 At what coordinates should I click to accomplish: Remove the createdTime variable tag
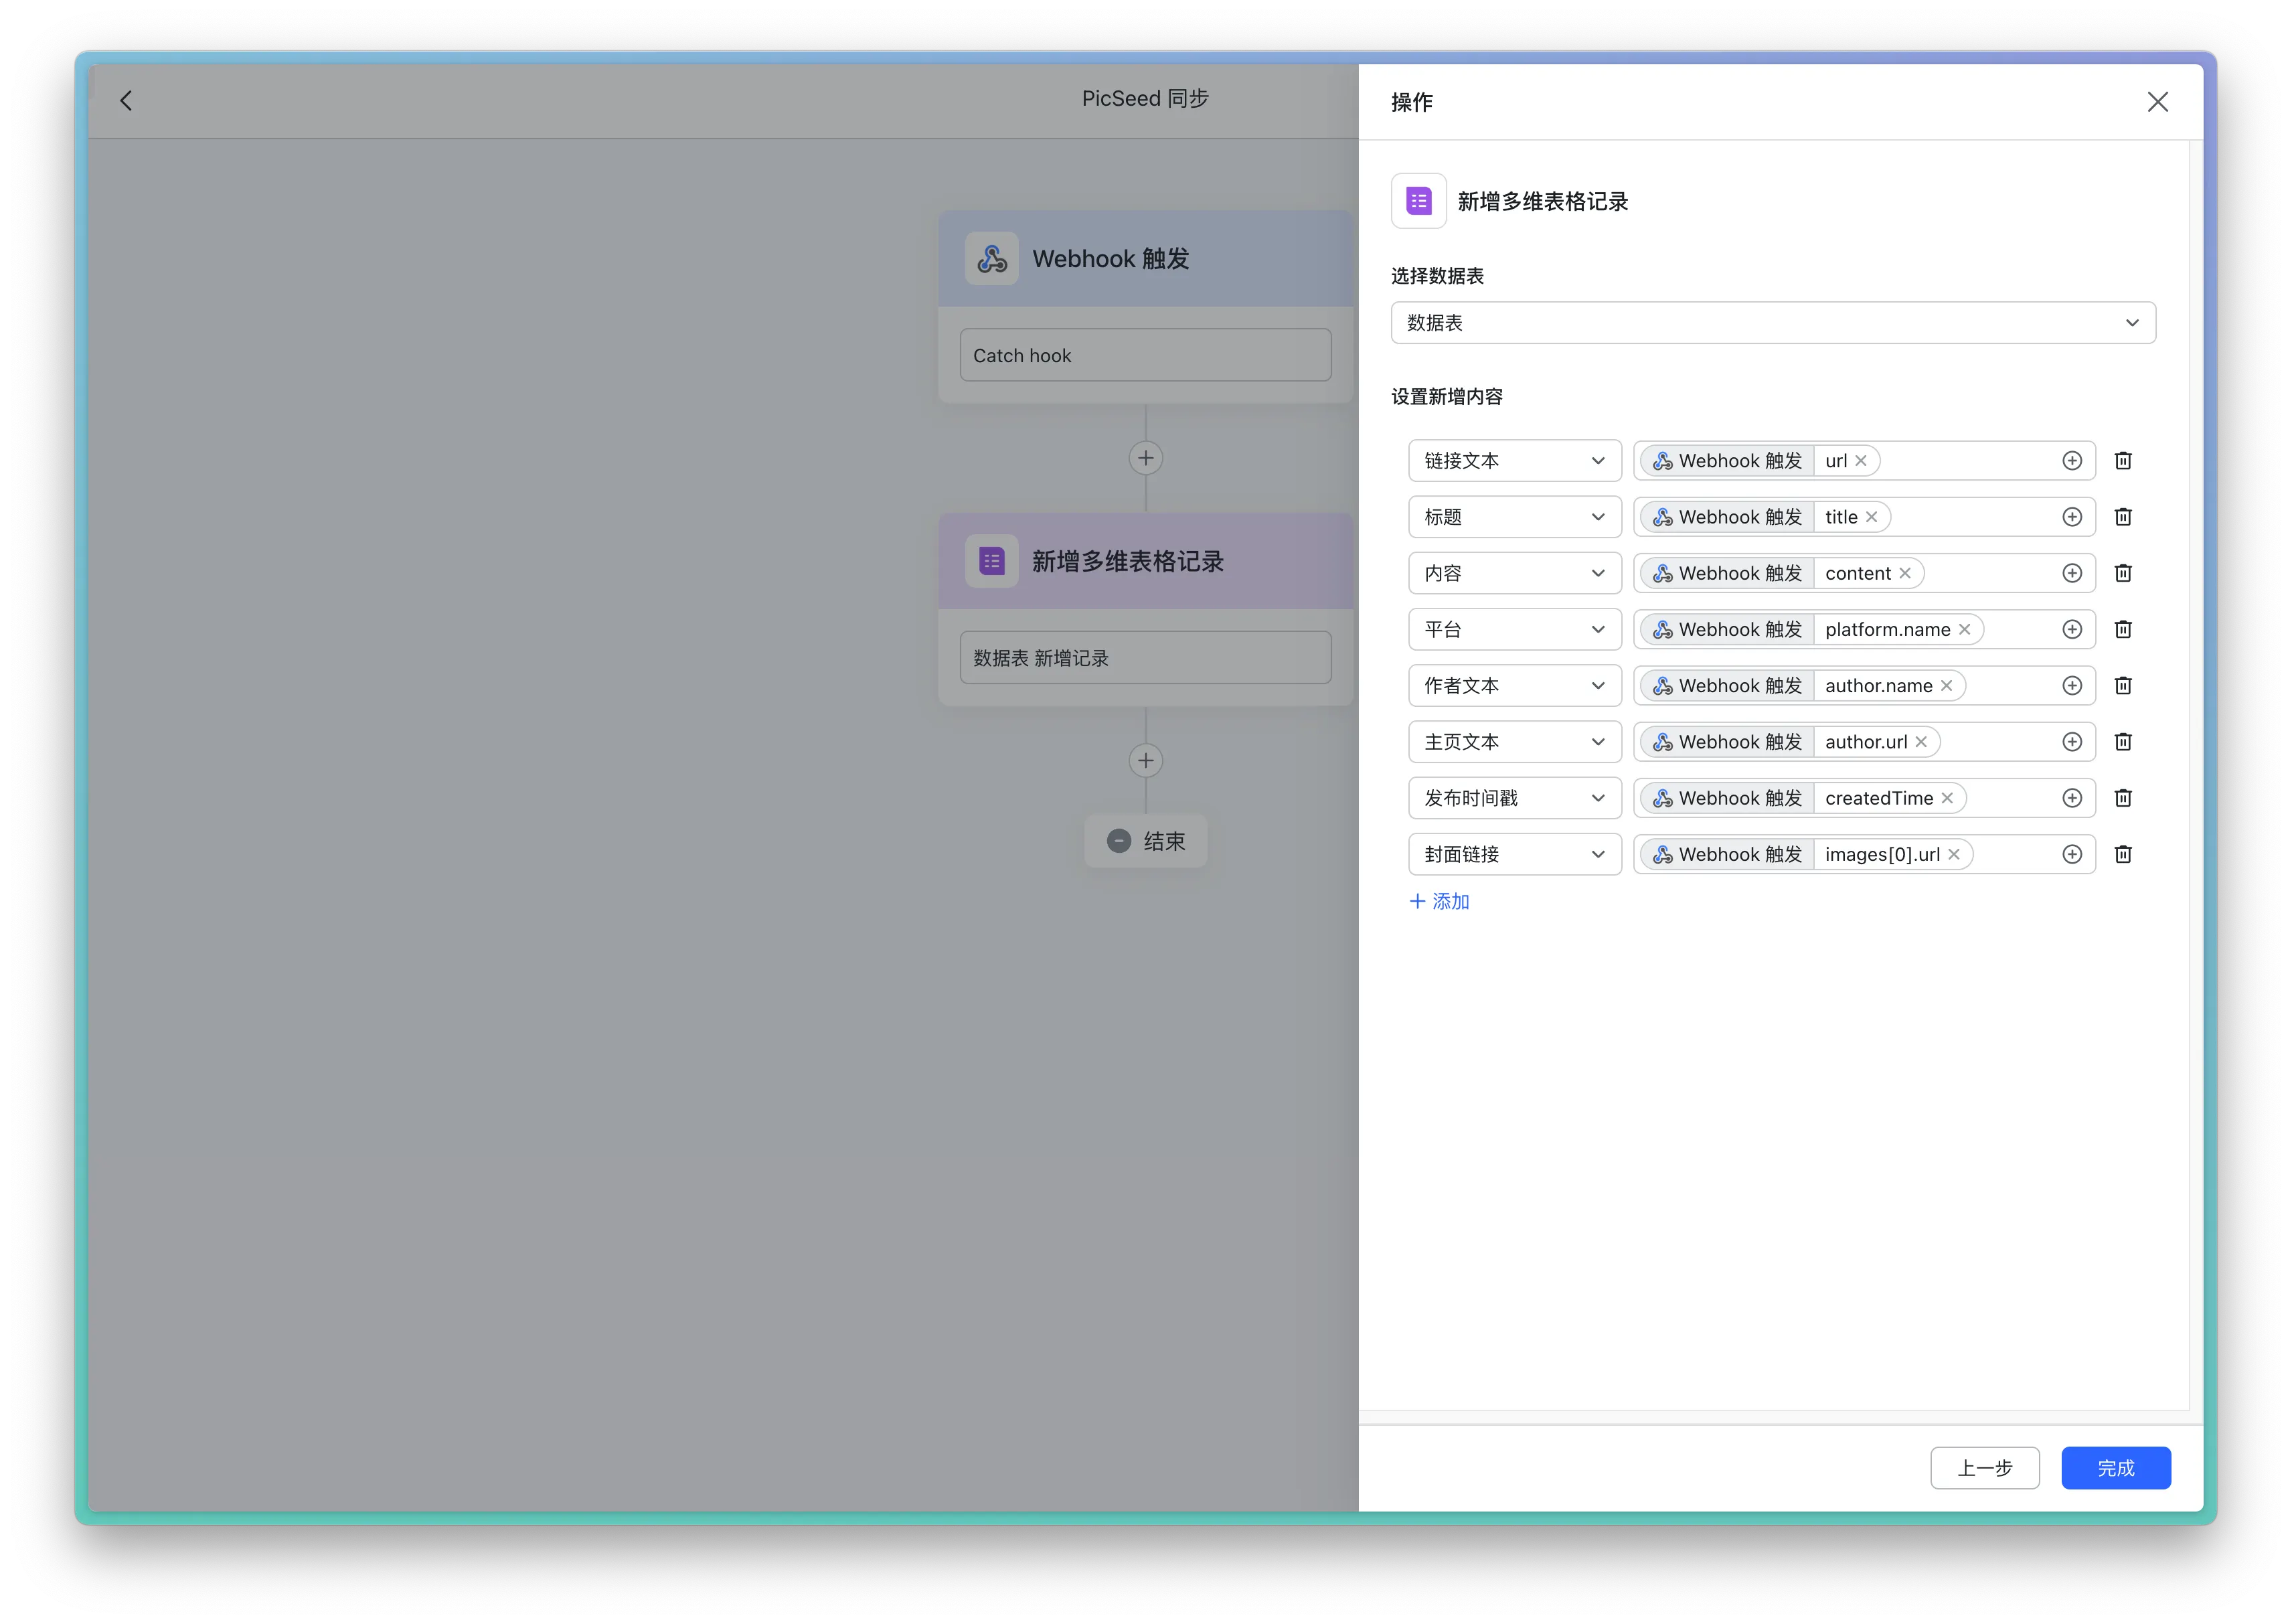[x=1947, y=798]
